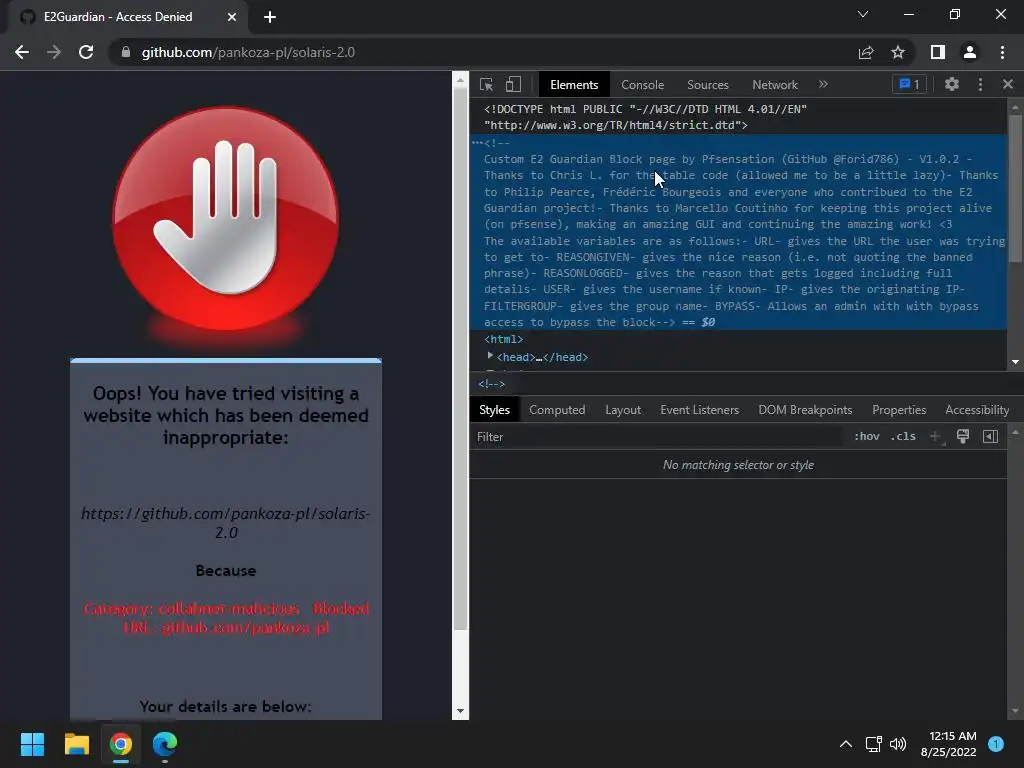The height and width of the screenshot is (768, 1024).
Task: Click Elements panel scrollbar down arrow
Action: pos(1015,362)
